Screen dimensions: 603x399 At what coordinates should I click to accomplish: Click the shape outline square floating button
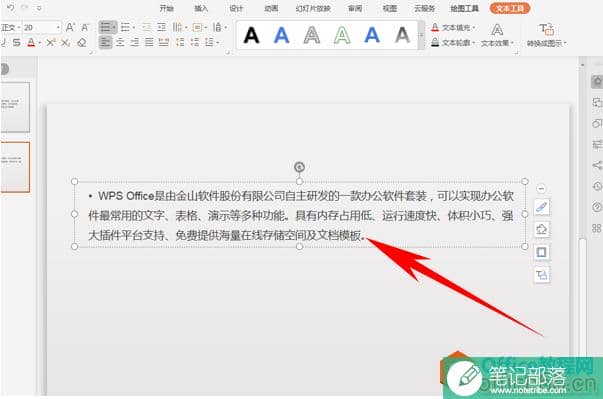pos(541,253)
